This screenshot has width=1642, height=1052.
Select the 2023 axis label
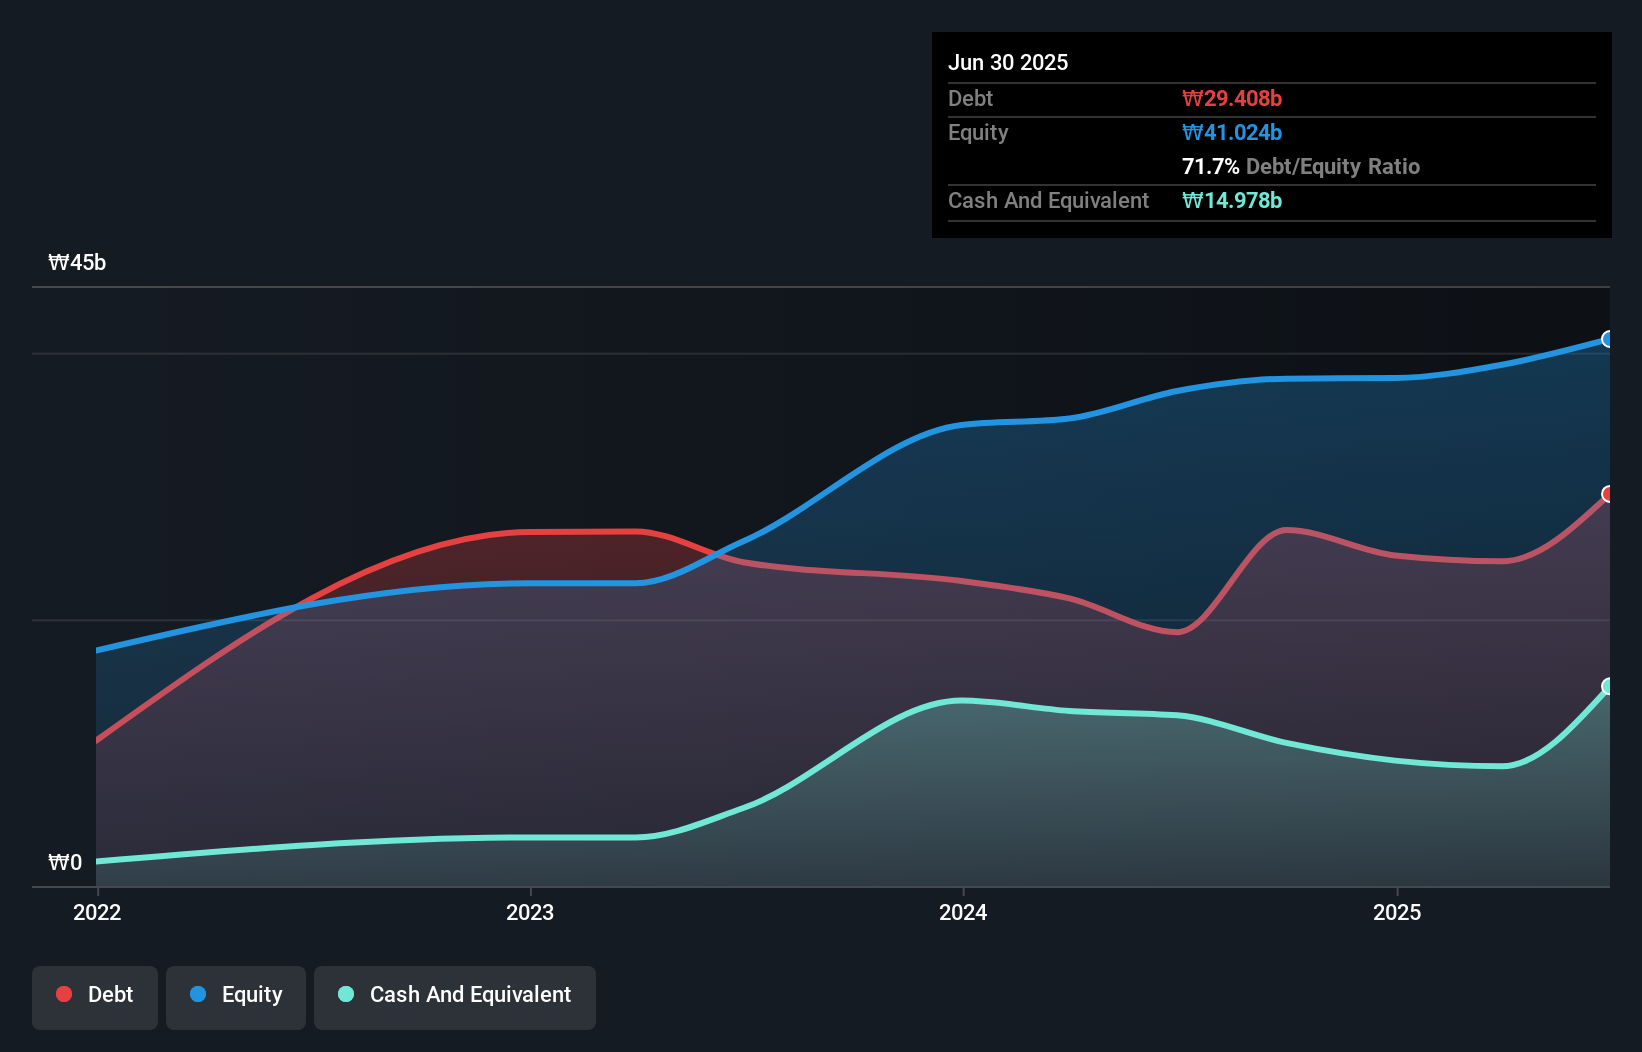tap(531, 912)
